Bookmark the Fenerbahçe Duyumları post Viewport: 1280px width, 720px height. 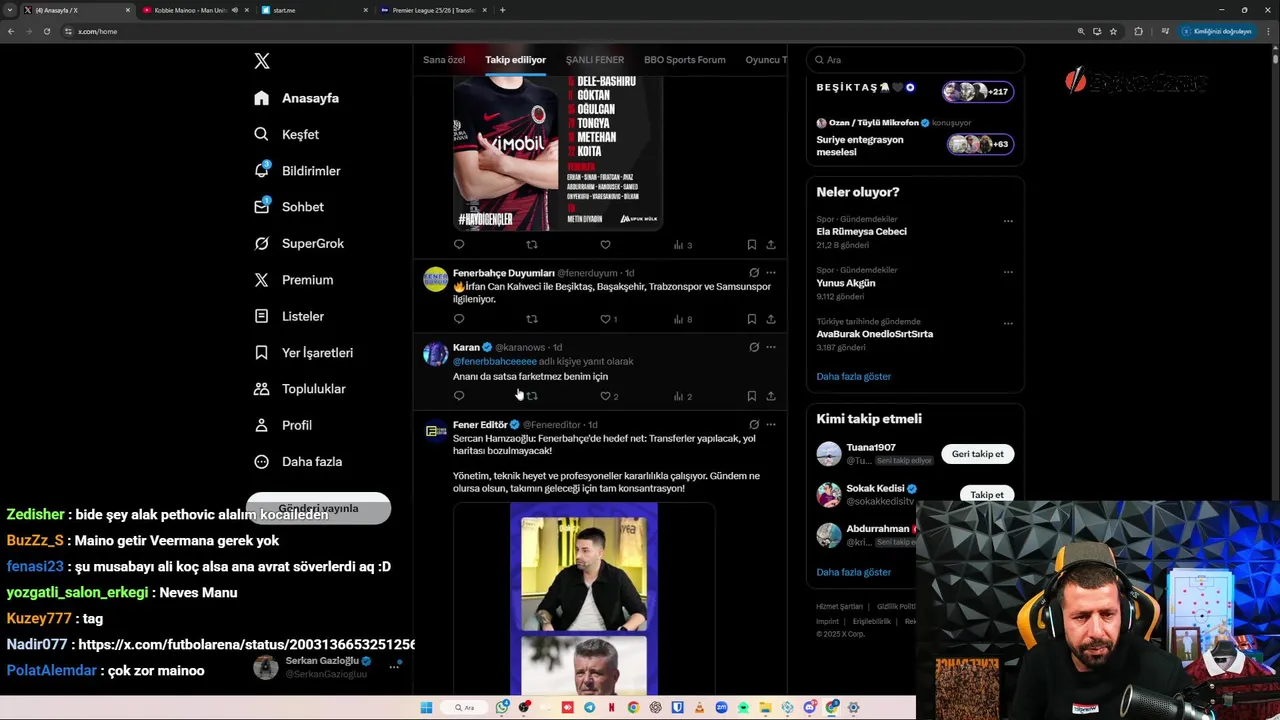click(751, 319)
